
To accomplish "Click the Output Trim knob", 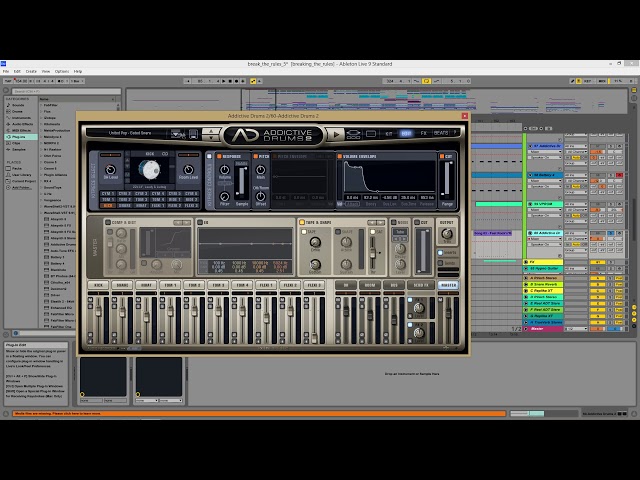I will (447, 234).
